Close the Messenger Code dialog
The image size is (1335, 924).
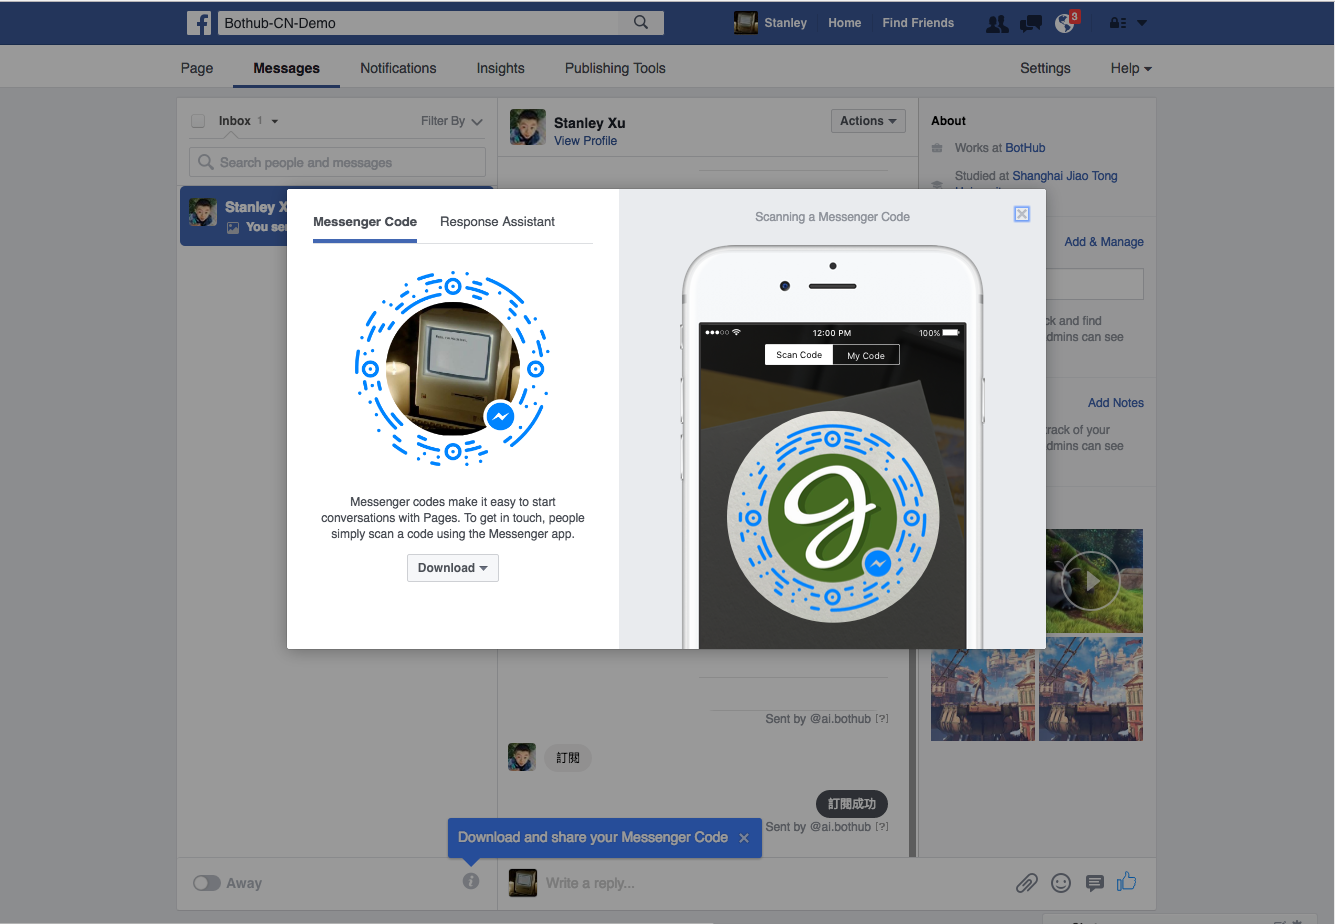click(x=1021, y=214)
